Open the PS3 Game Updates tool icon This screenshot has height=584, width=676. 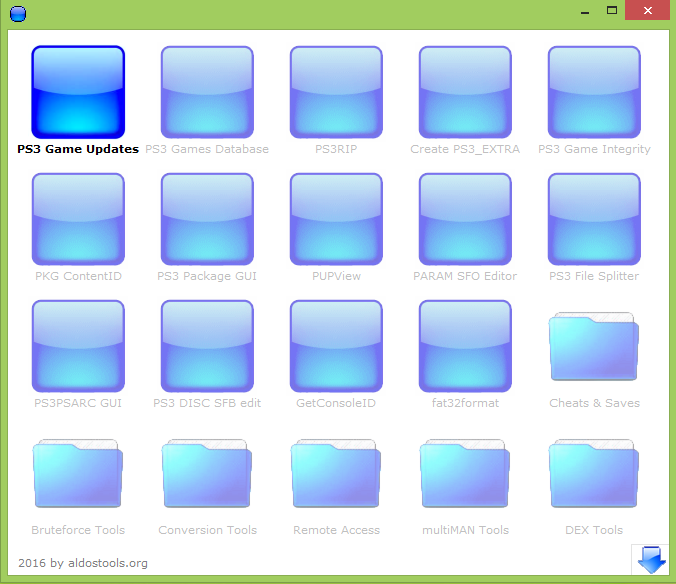(78, 92)
